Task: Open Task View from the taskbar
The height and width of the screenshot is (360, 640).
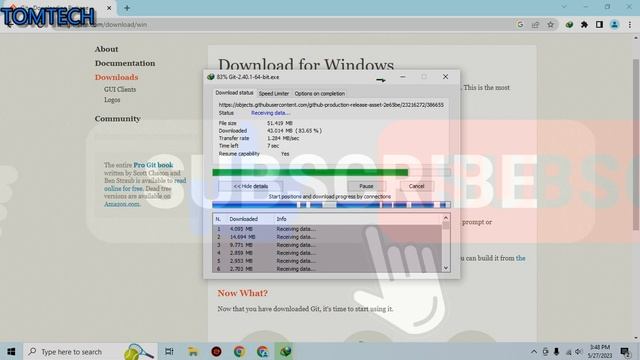Action: 169,351
